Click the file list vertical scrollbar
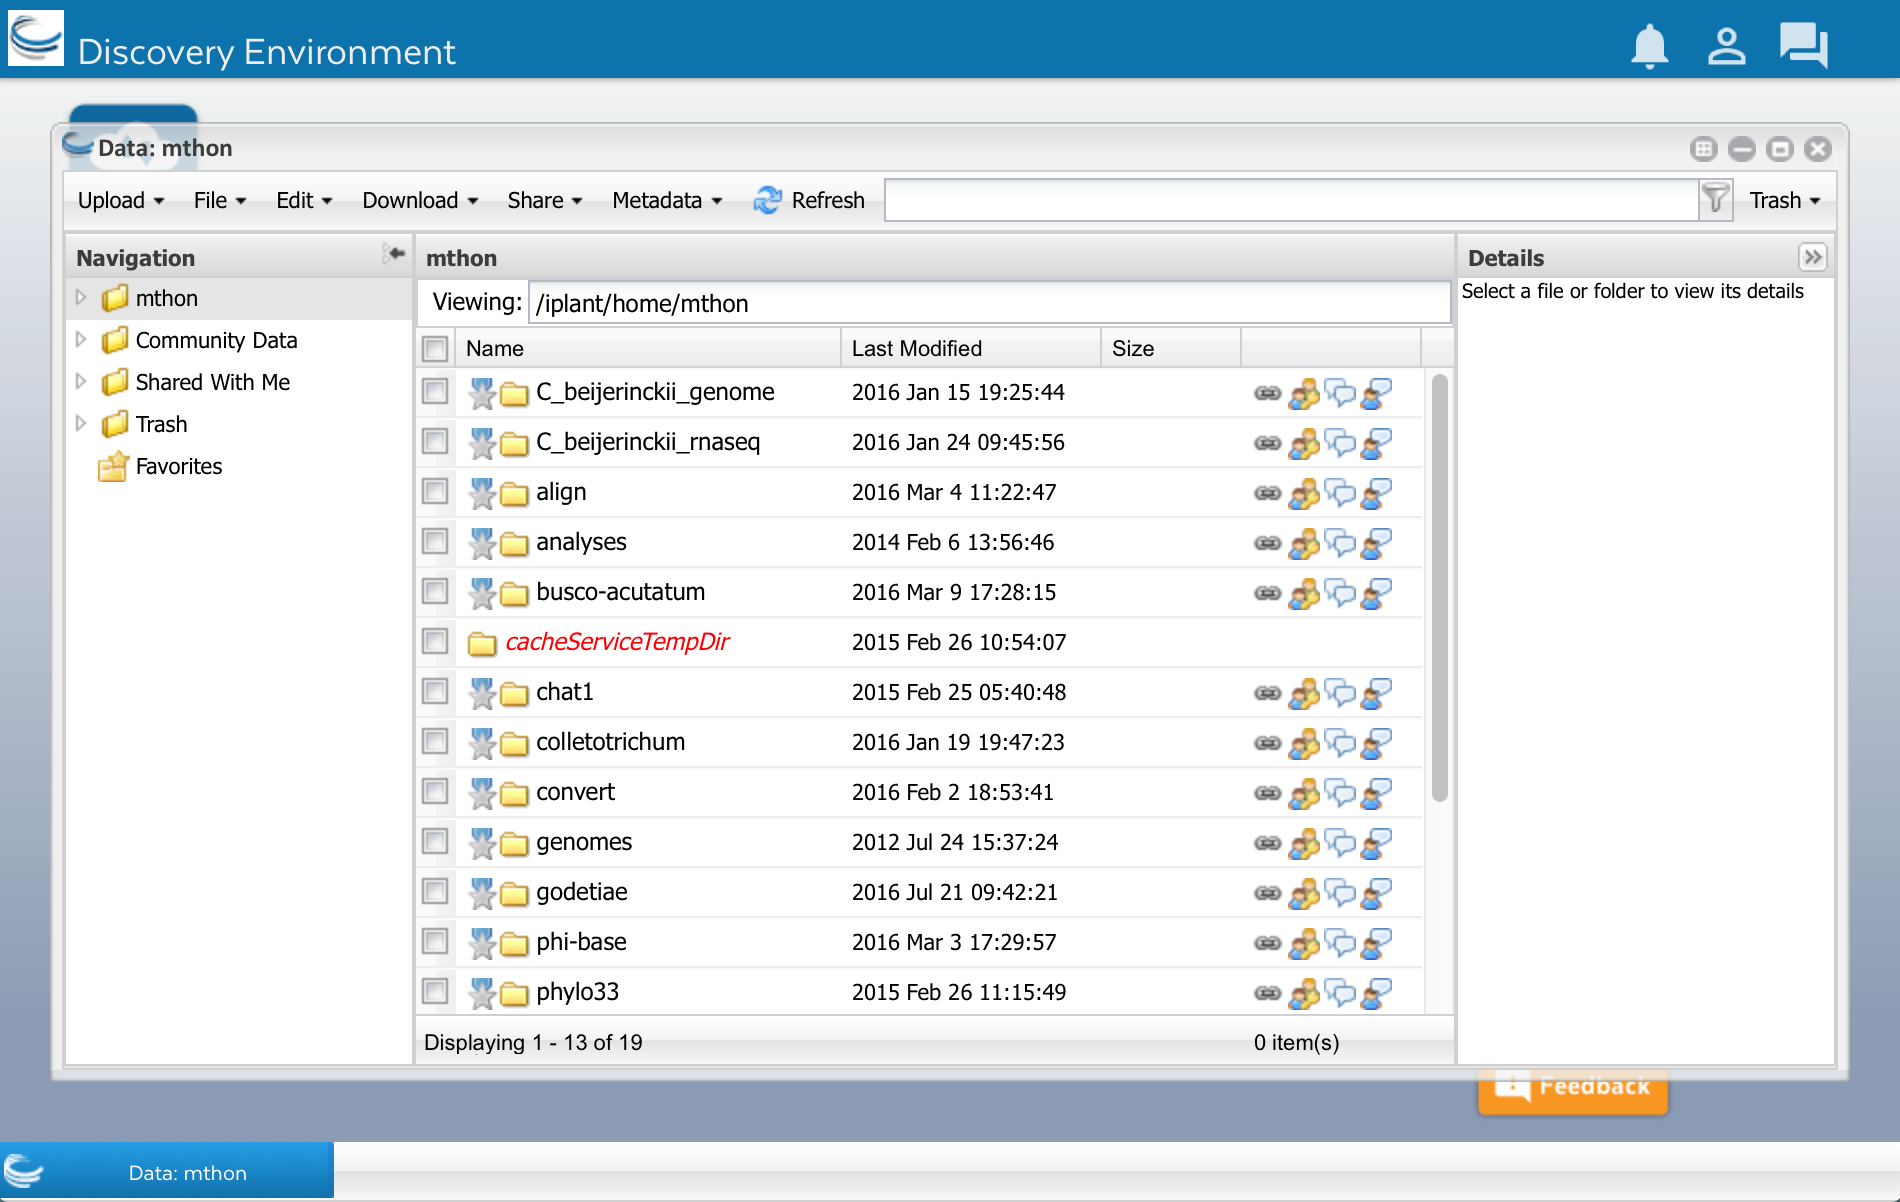1900x1202 pixels. (1440, 588)
